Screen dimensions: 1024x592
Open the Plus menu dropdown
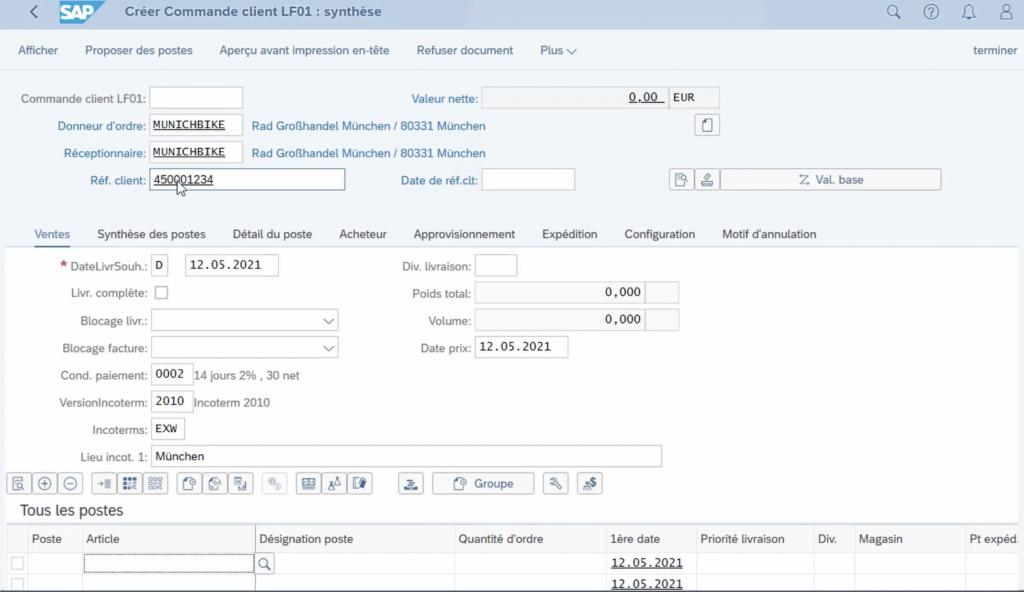click(558, 50)
